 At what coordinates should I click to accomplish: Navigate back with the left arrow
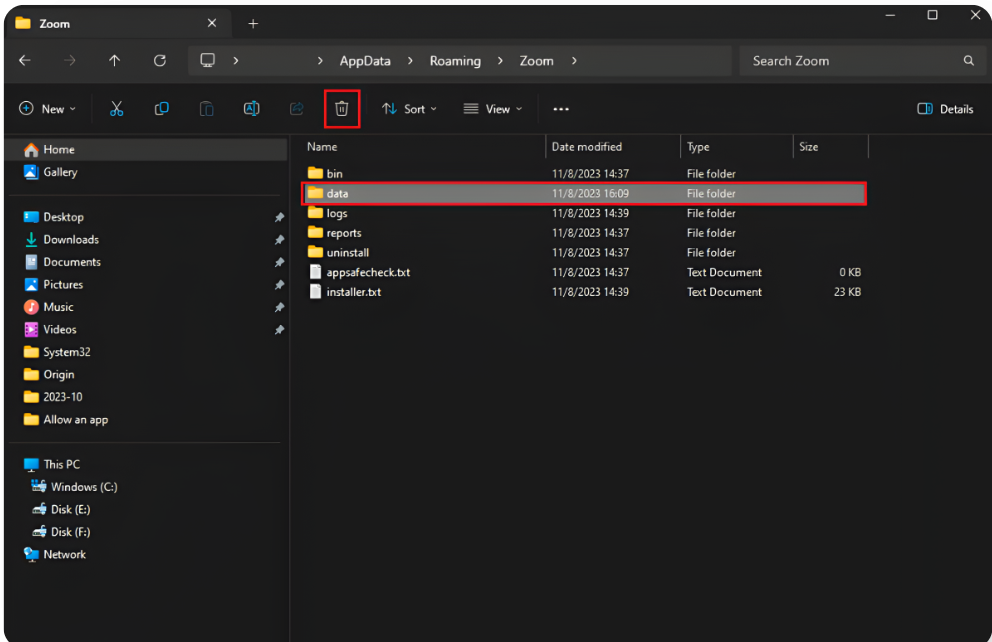click(x=25, y=61)
